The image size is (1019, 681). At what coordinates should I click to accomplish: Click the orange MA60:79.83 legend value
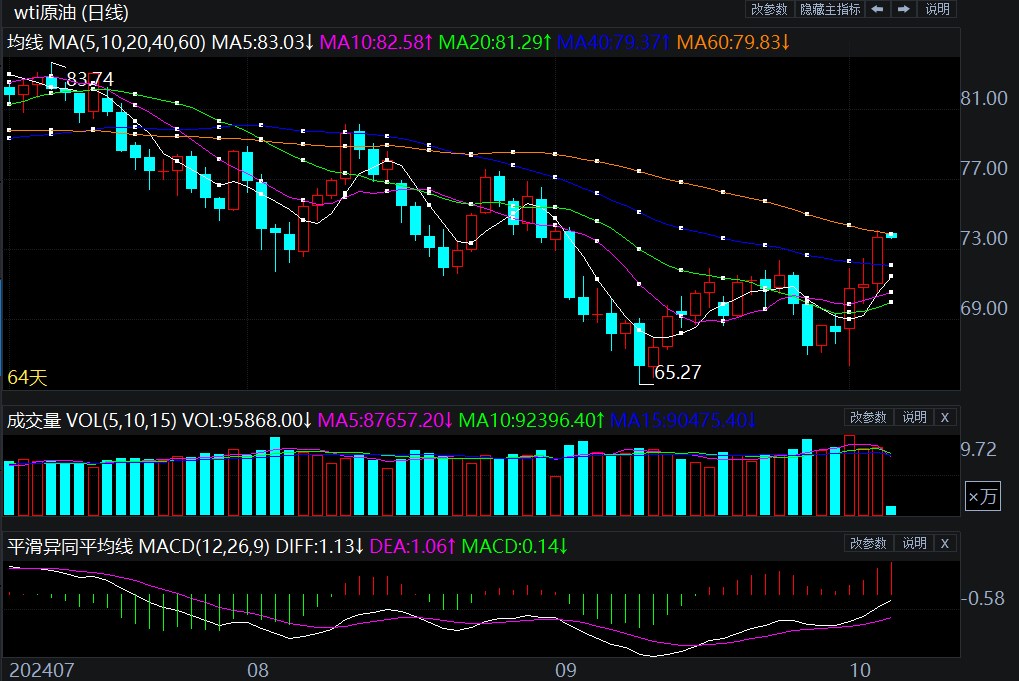click(733, 43)
